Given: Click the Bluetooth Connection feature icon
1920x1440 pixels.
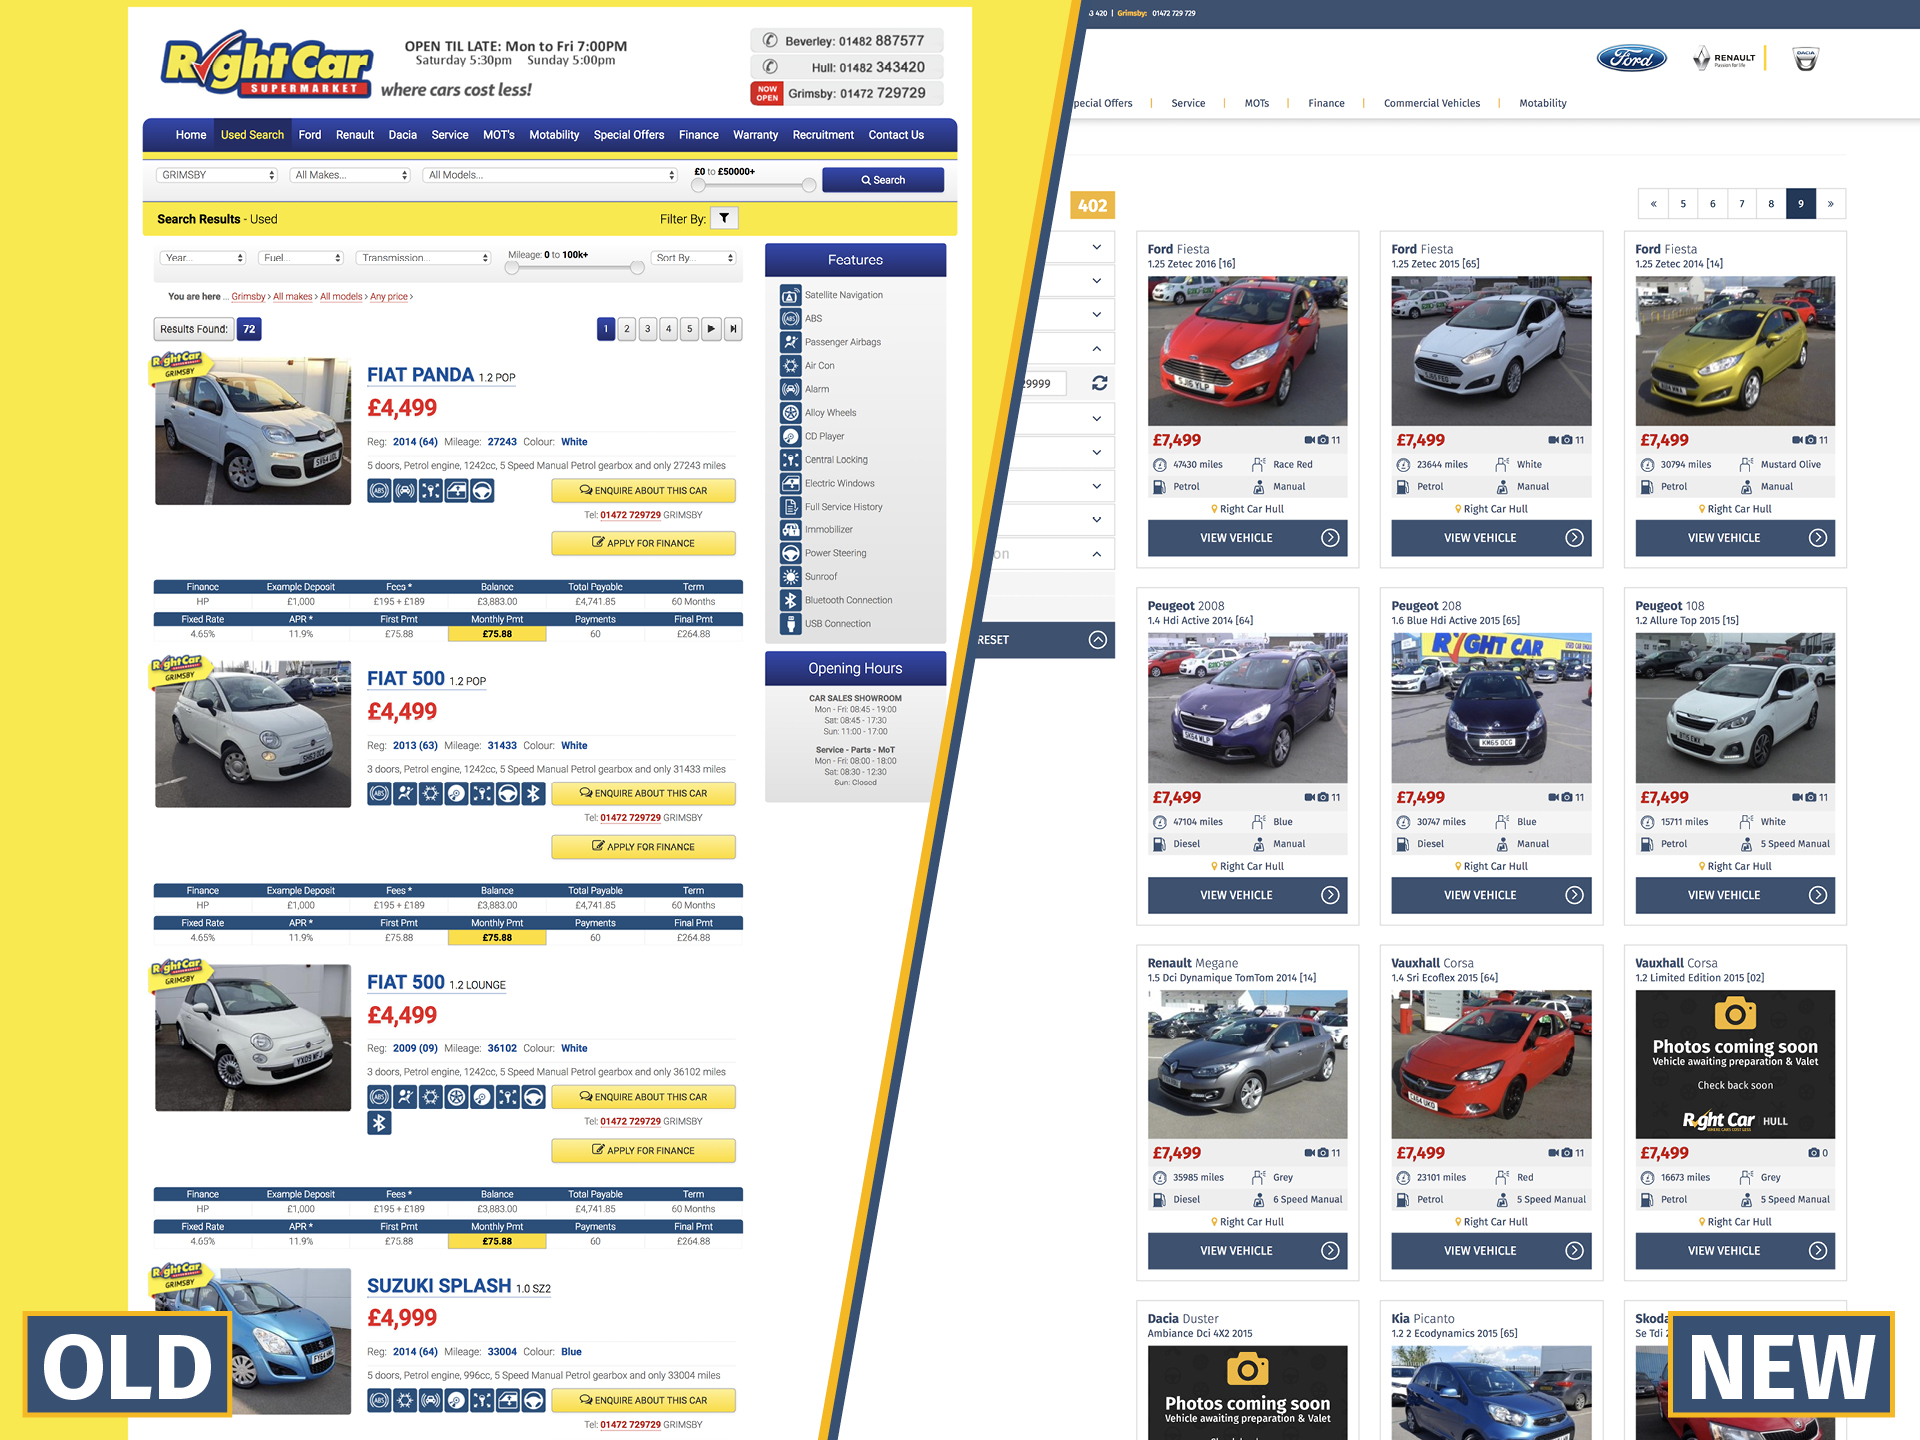Looking at the screenshot, I should [x=790, y=600].
